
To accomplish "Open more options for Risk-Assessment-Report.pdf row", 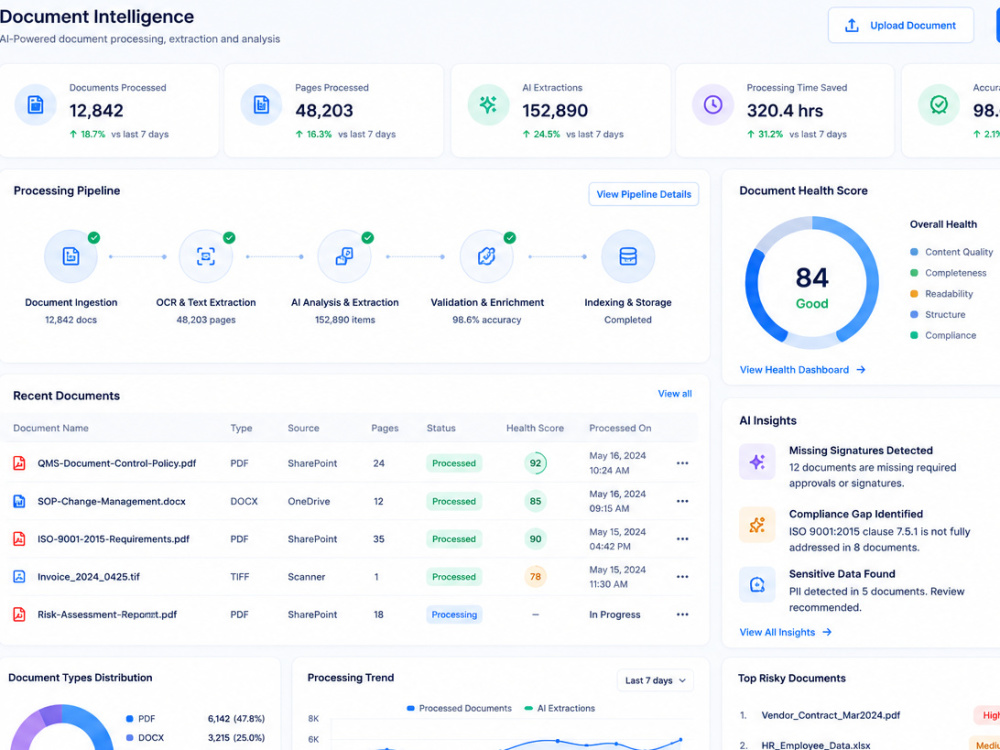I will click(x=682, y=614).
